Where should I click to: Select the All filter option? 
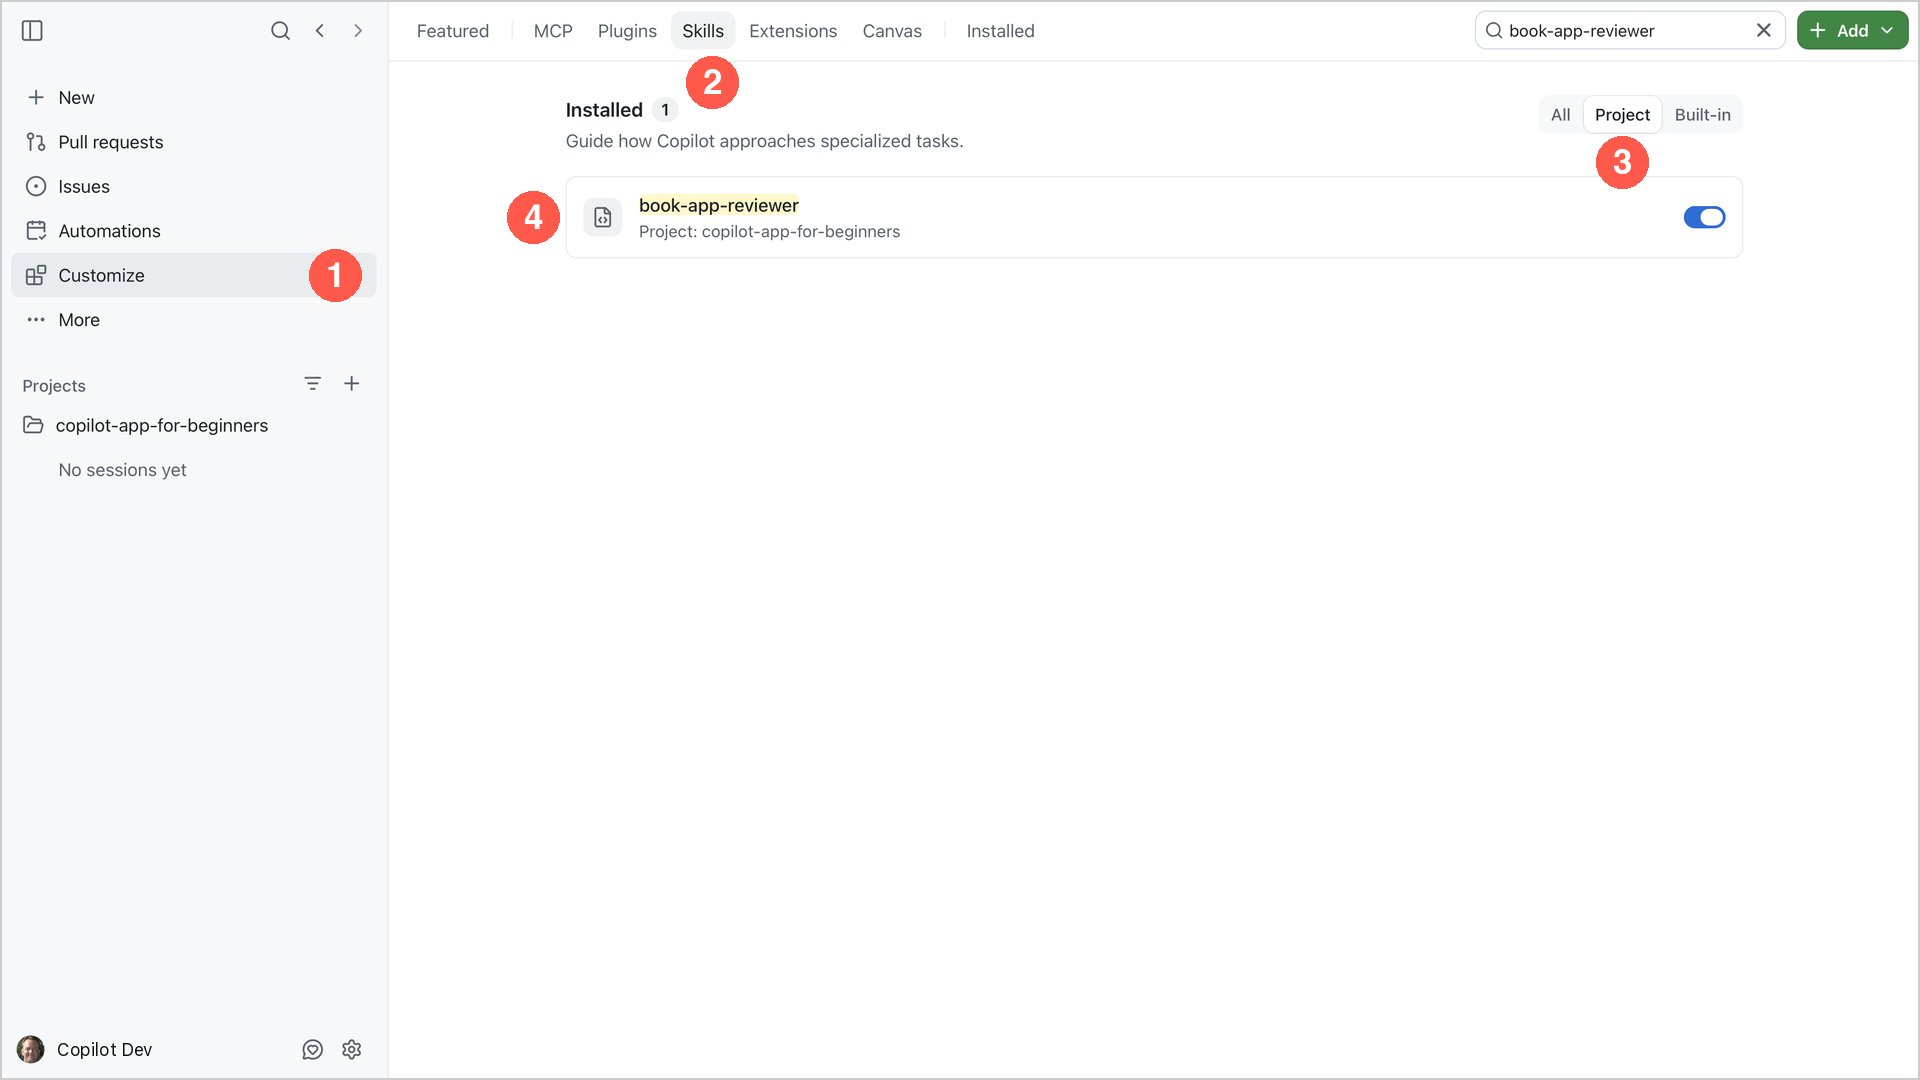click(x=1561, y=115)
